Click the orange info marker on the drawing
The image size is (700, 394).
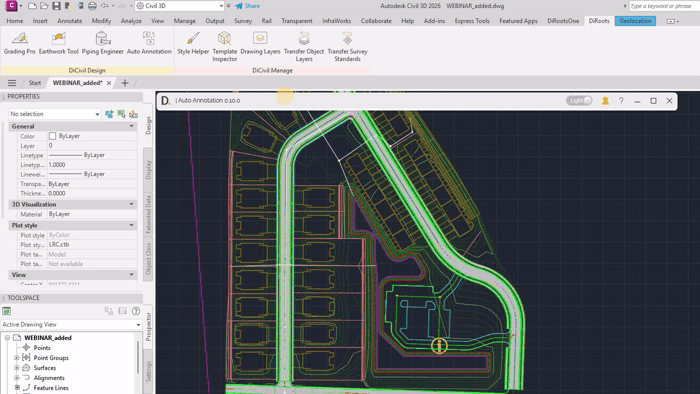(x=439, y=345)
